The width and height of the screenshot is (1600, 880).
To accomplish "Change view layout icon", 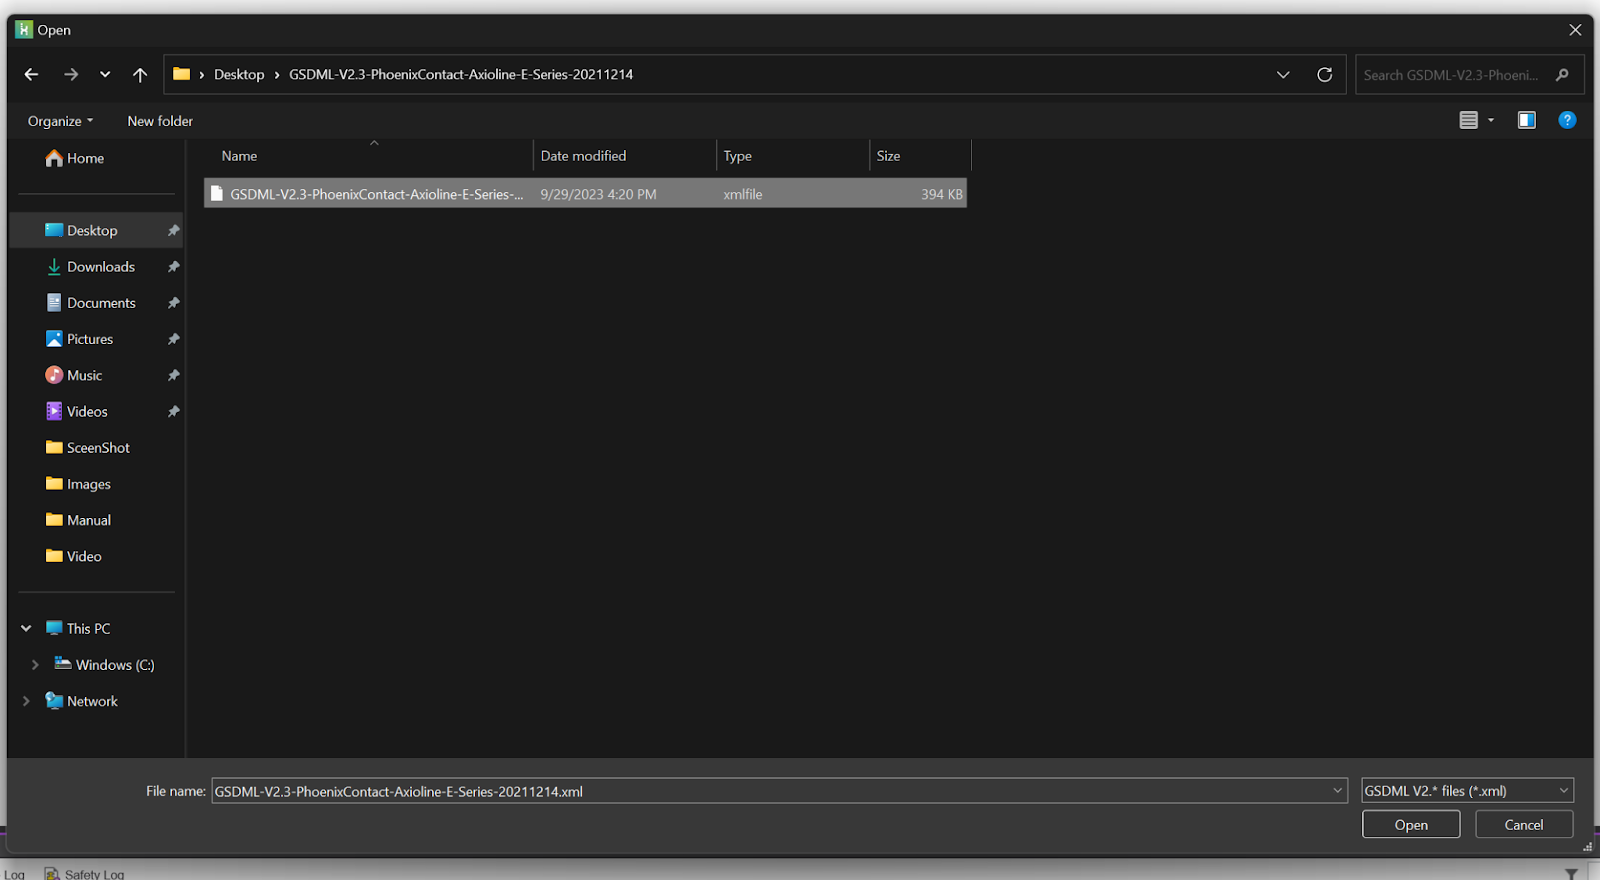I will [1468, 120].
